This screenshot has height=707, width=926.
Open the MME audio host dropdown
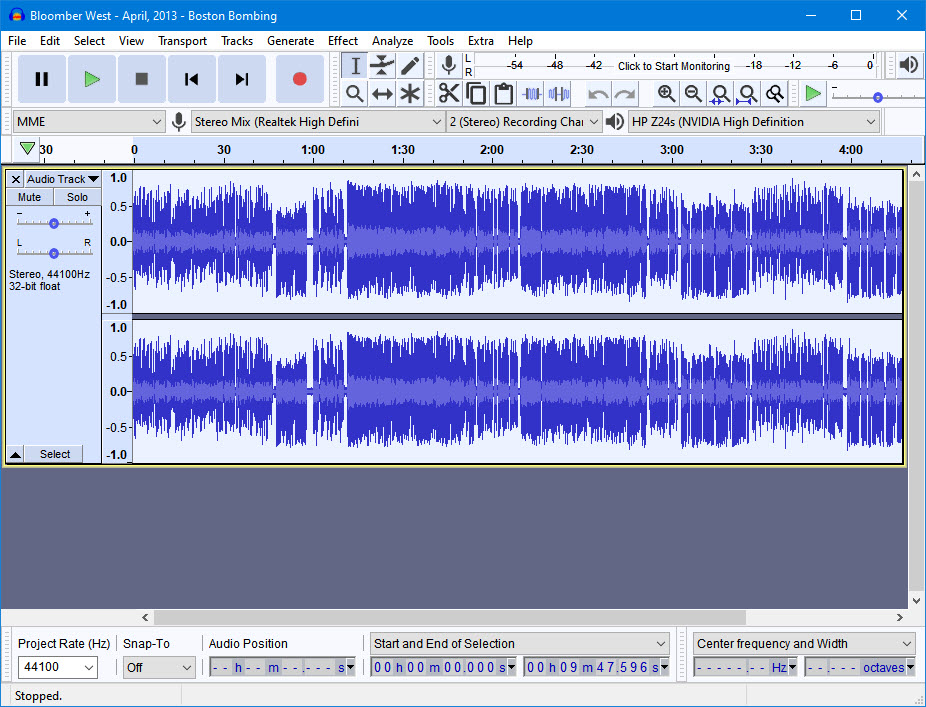pyautogui.click(x=89, y=122)
